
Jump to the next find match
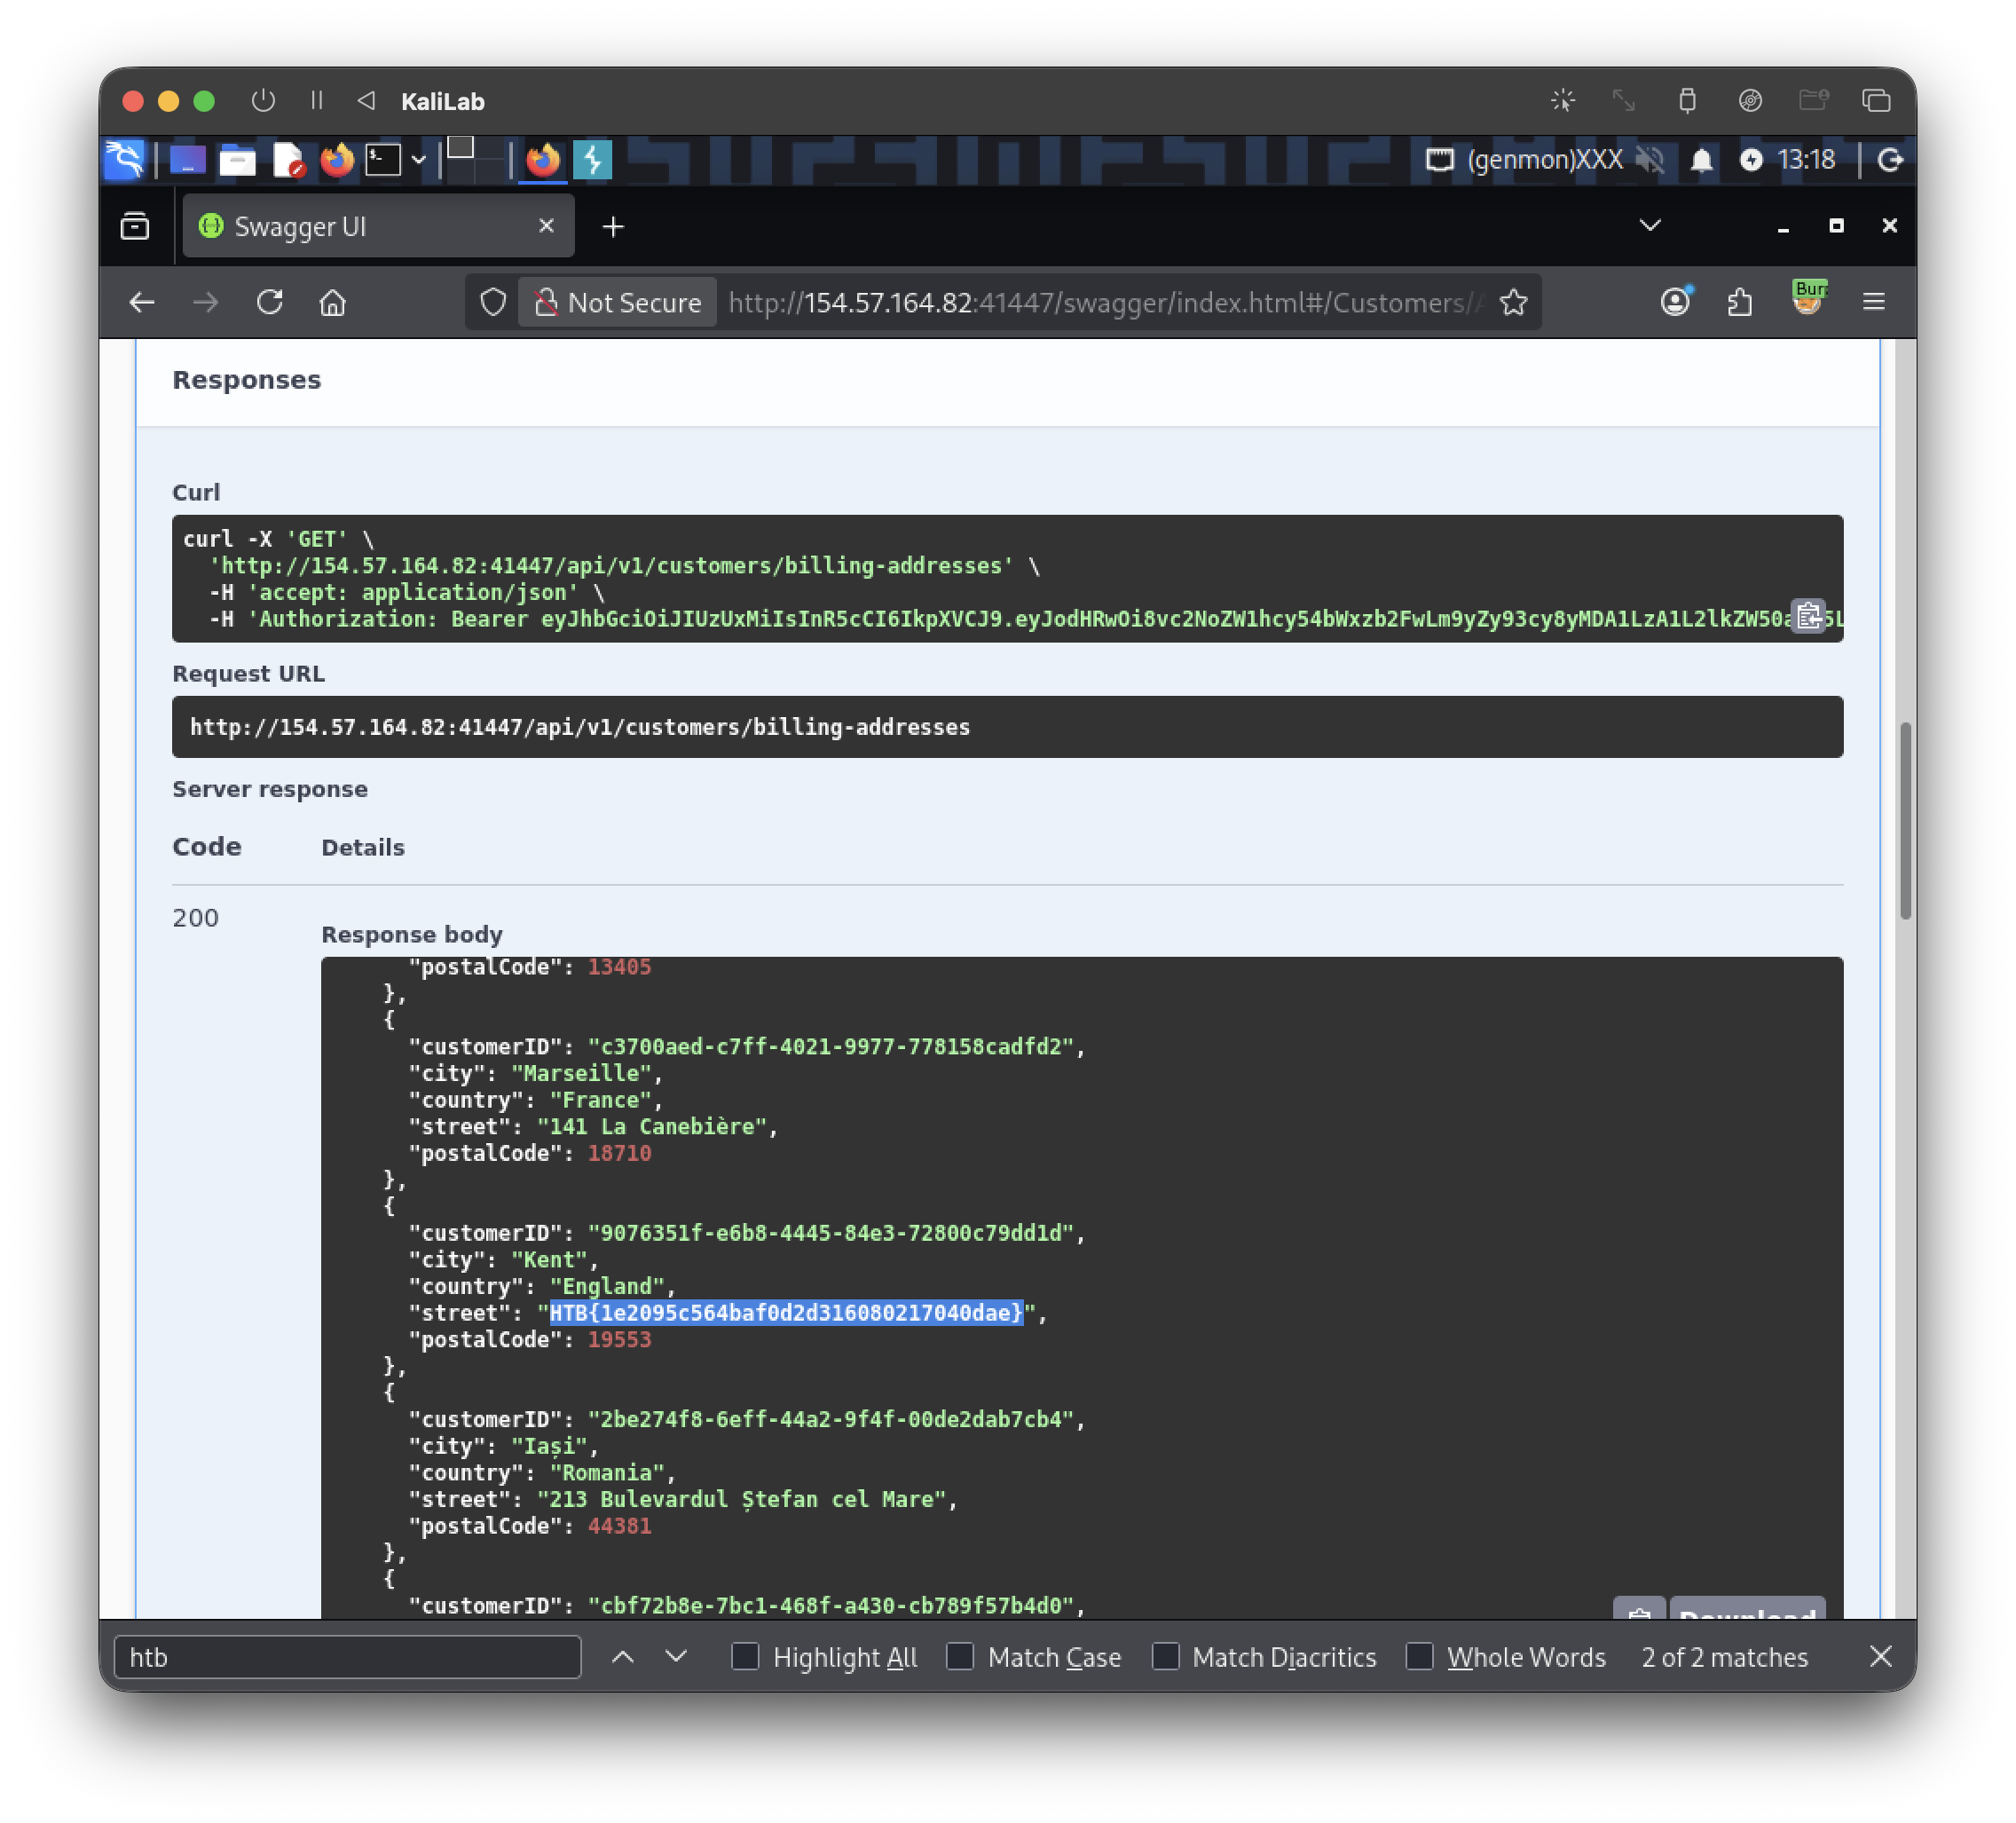tap(676, 1656)
